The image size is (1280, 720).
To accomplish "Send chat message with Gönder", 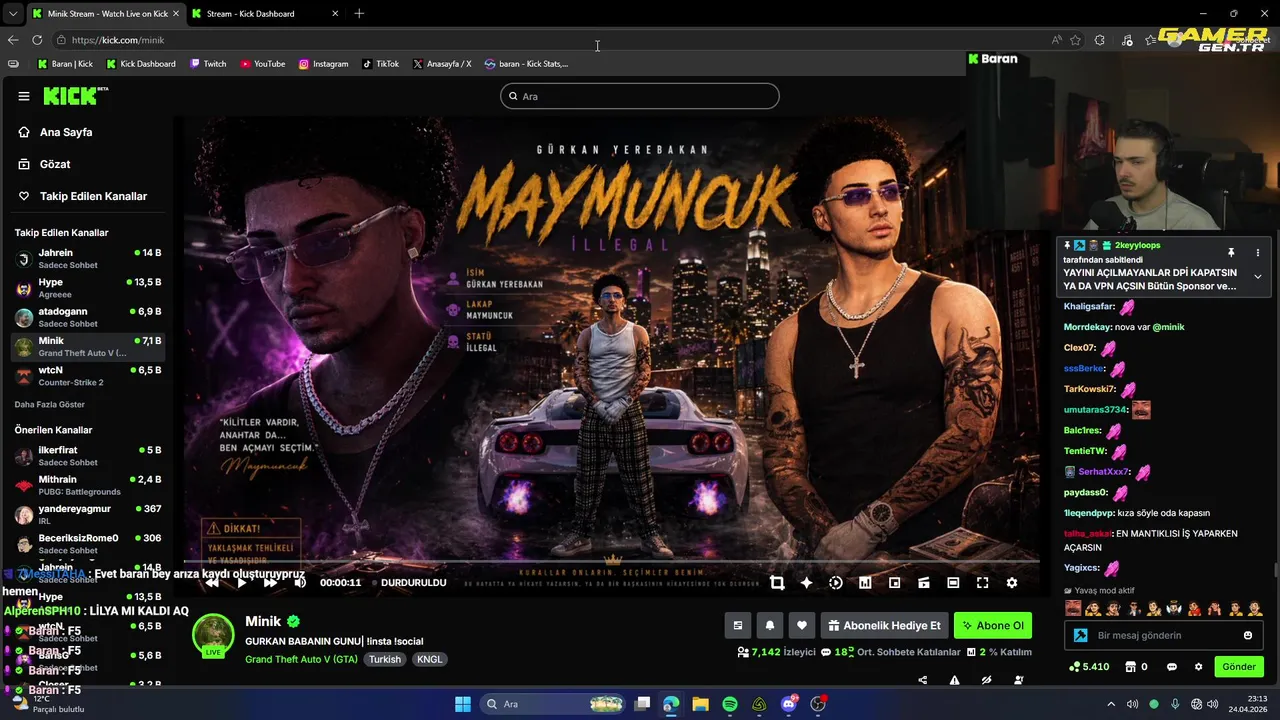I will (1238, 667).
